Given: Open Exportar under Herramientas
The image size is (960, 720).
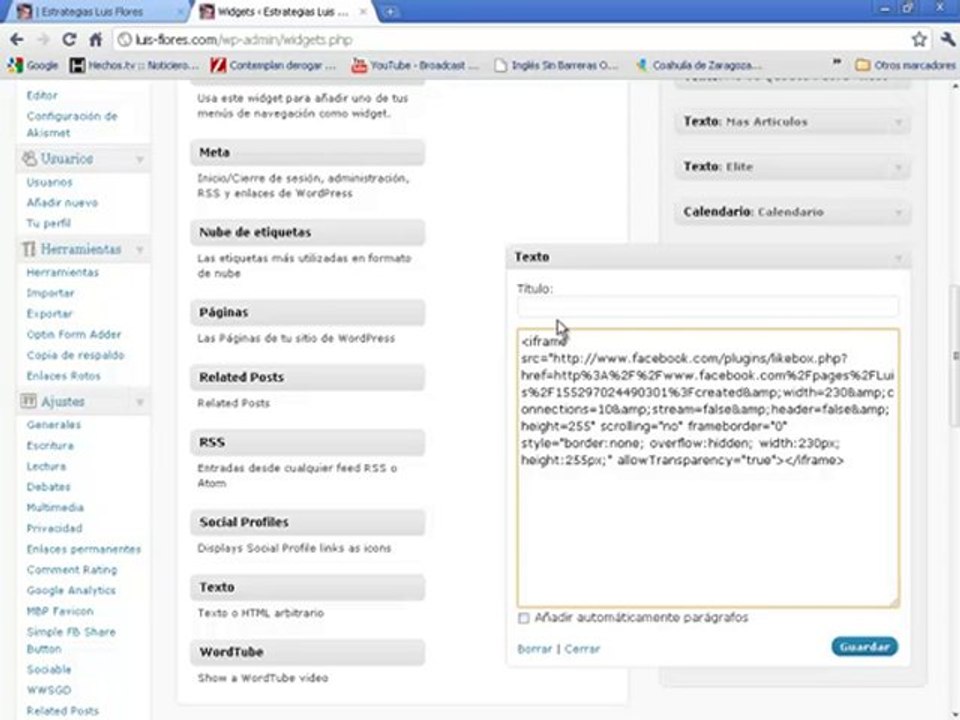Looking at the screenshot, I should tap(50, 314).
